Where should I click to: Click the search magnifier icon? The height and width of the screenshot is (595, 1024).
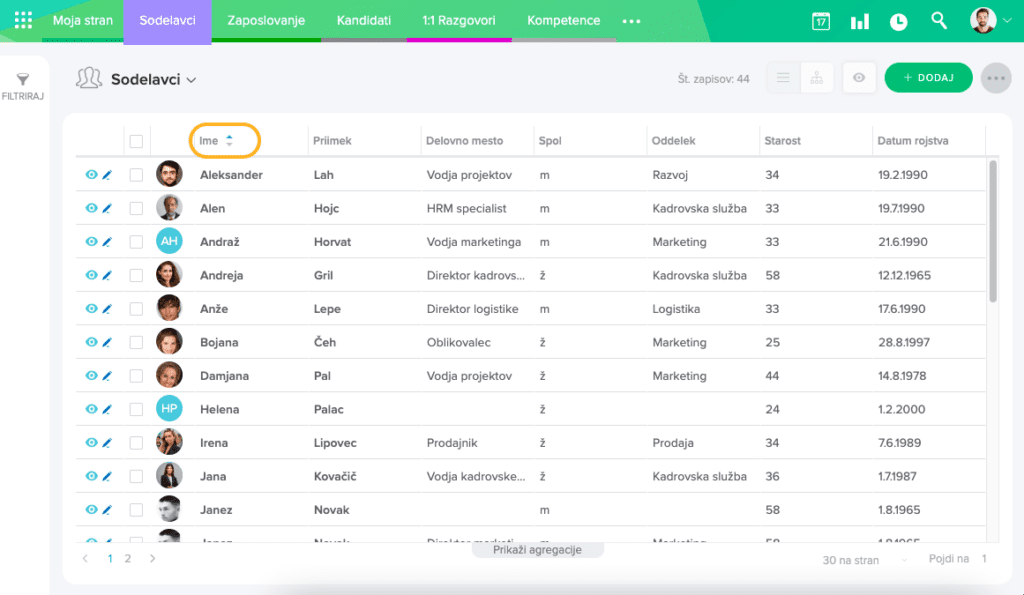[938, 21]
